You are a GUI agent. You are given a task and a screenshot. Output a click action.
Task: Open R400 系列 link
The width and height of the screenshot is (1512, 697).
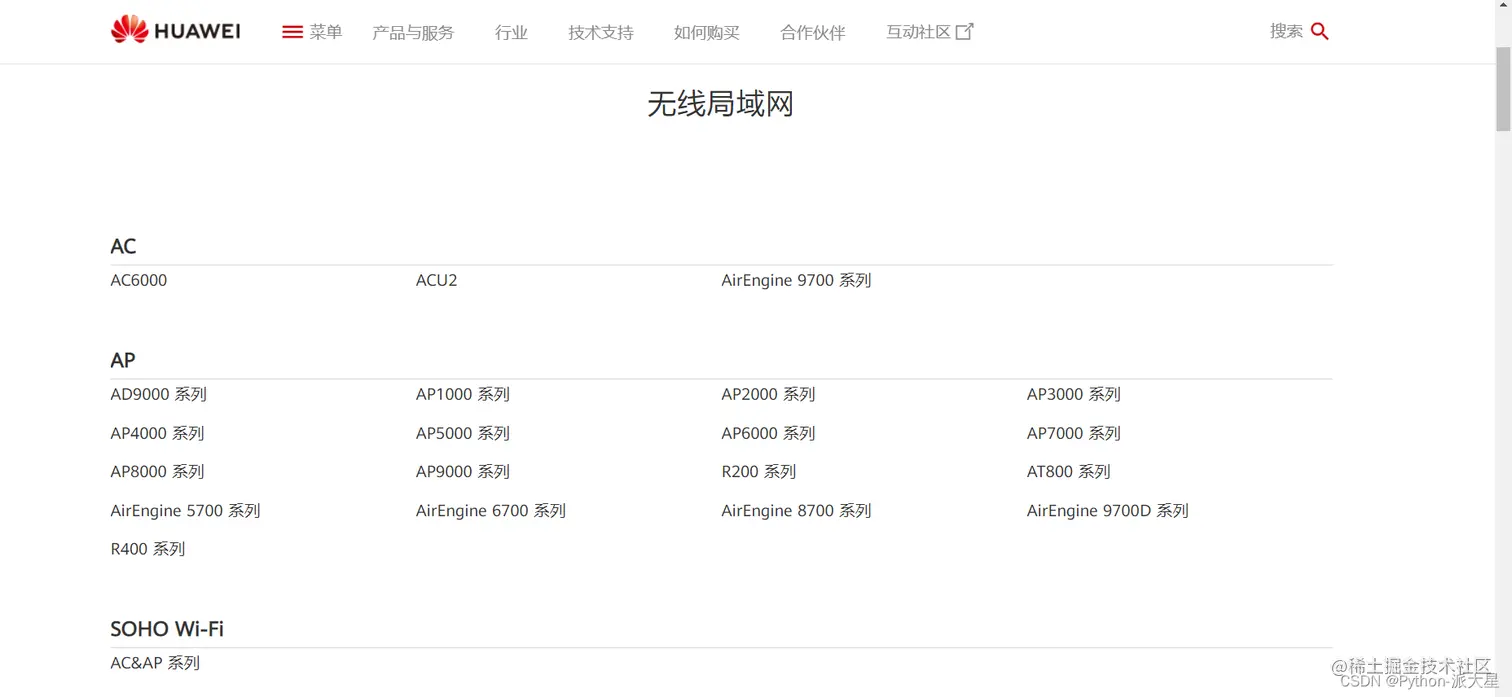[x=148, y=548]
